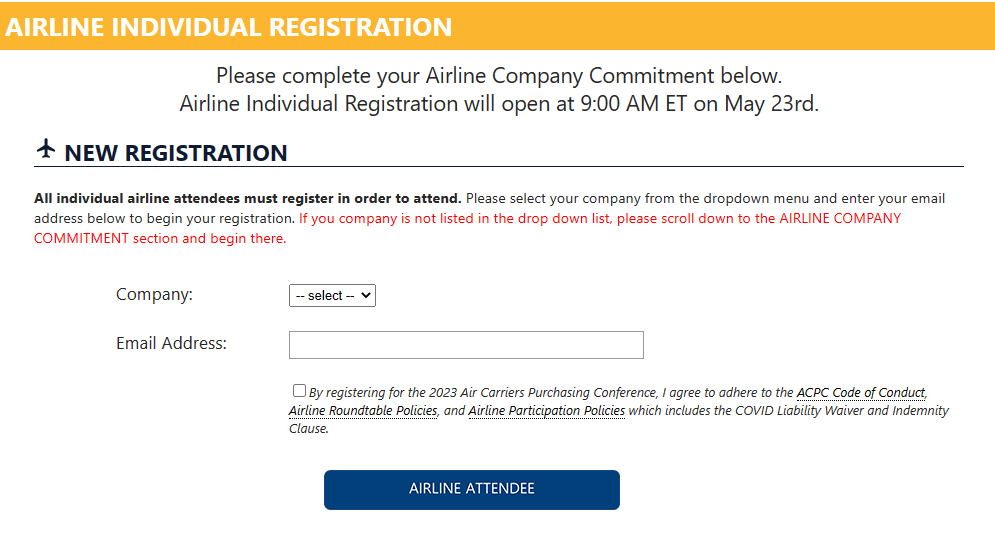Submit with the AIRLINE ATTENDEE button
This screenshot has height=534, width=995.
click(471, 490)
